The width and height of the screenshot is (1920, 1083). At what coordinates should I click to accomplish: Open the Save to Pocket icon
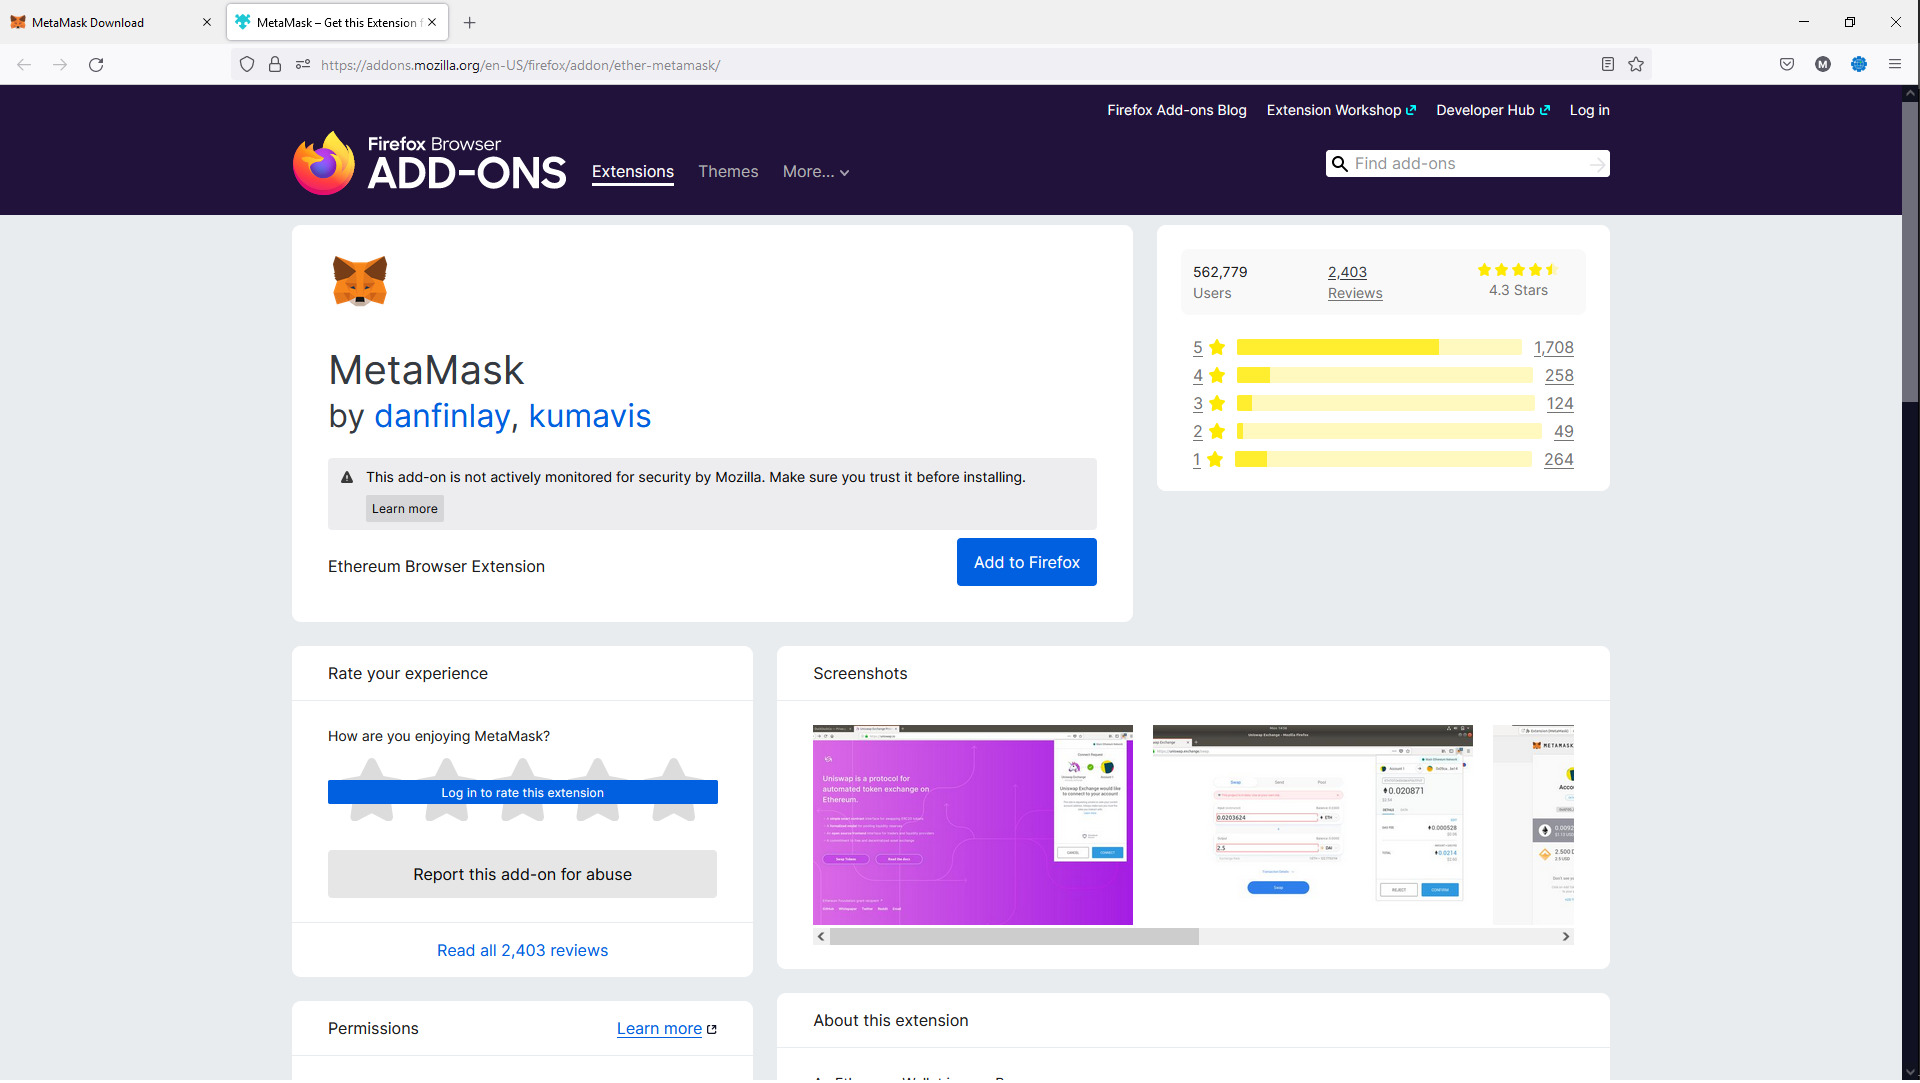1787,65
